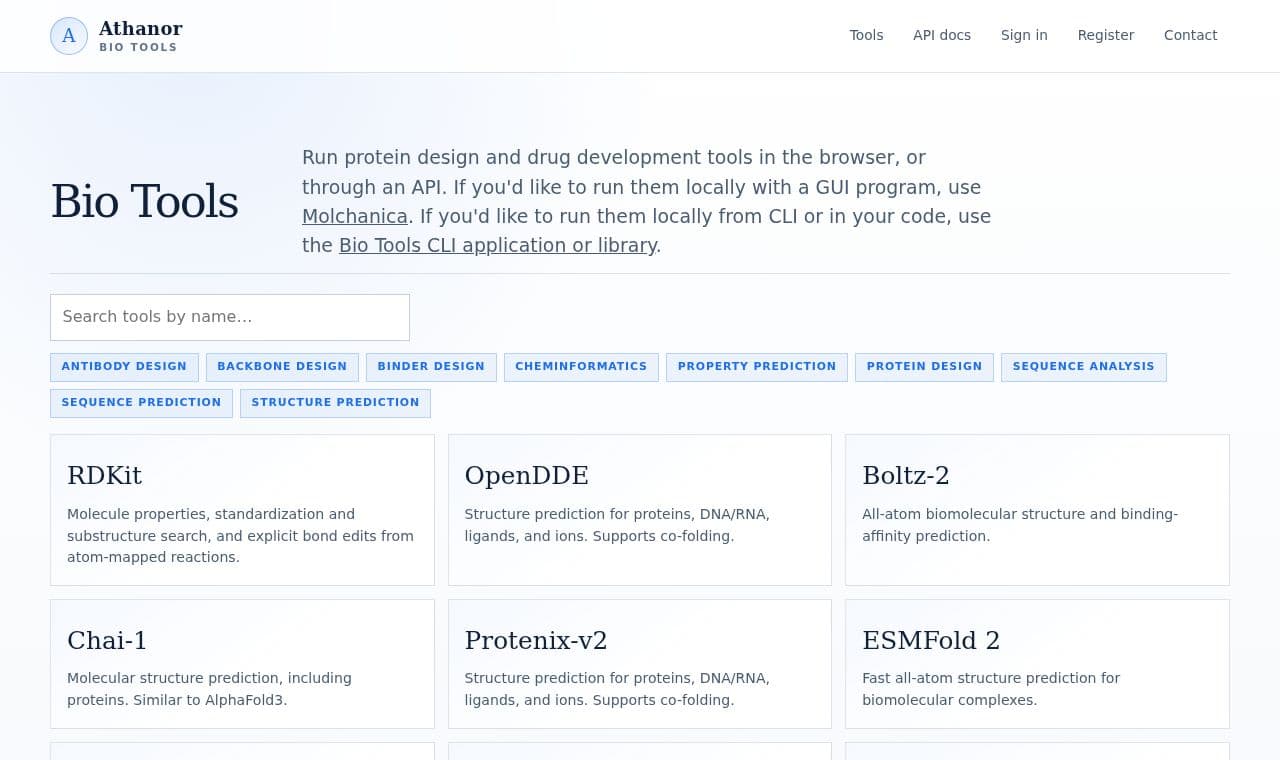This screenshot has width=1280, height=760.
Task: Open the Register page
Action: pos(1106,35)
